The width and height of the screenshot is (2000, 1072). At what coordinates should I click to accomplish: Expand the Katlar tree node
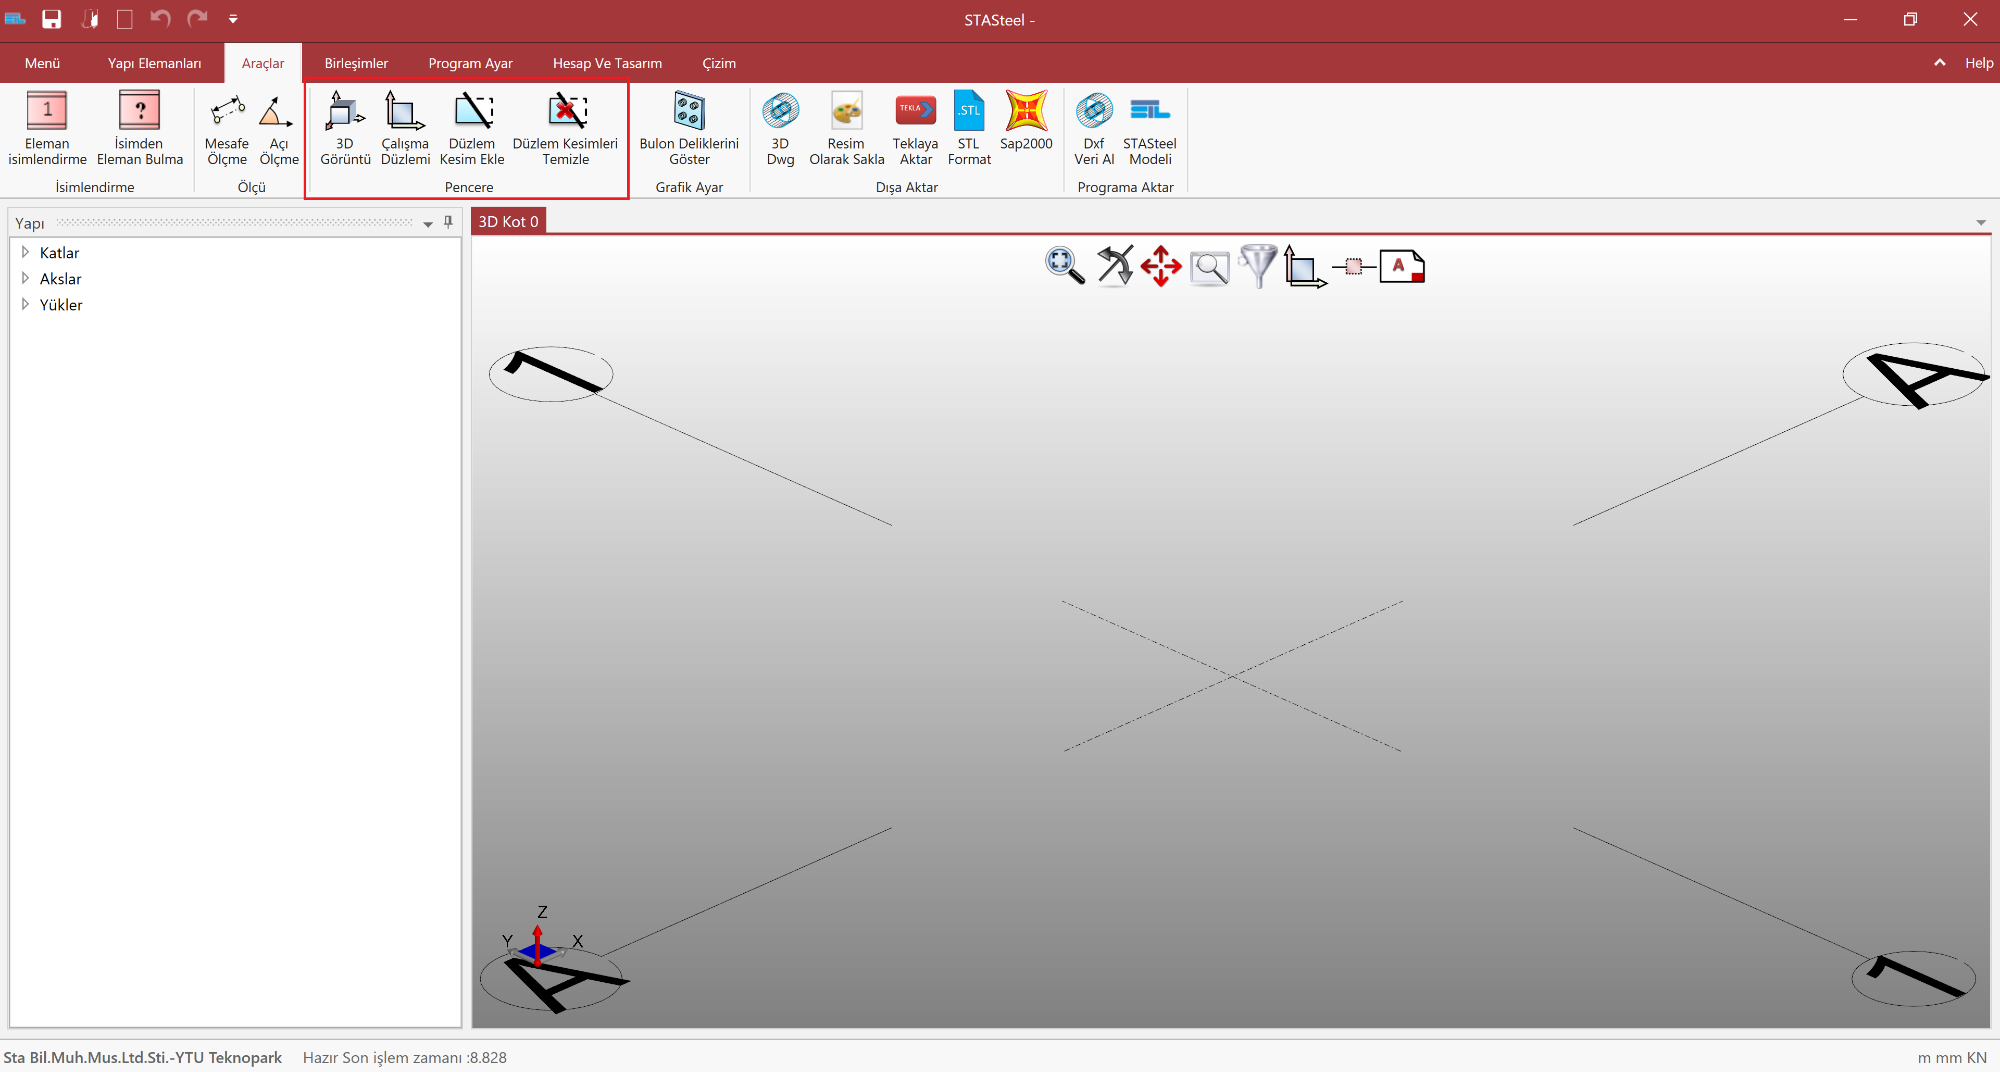(25, 253)
